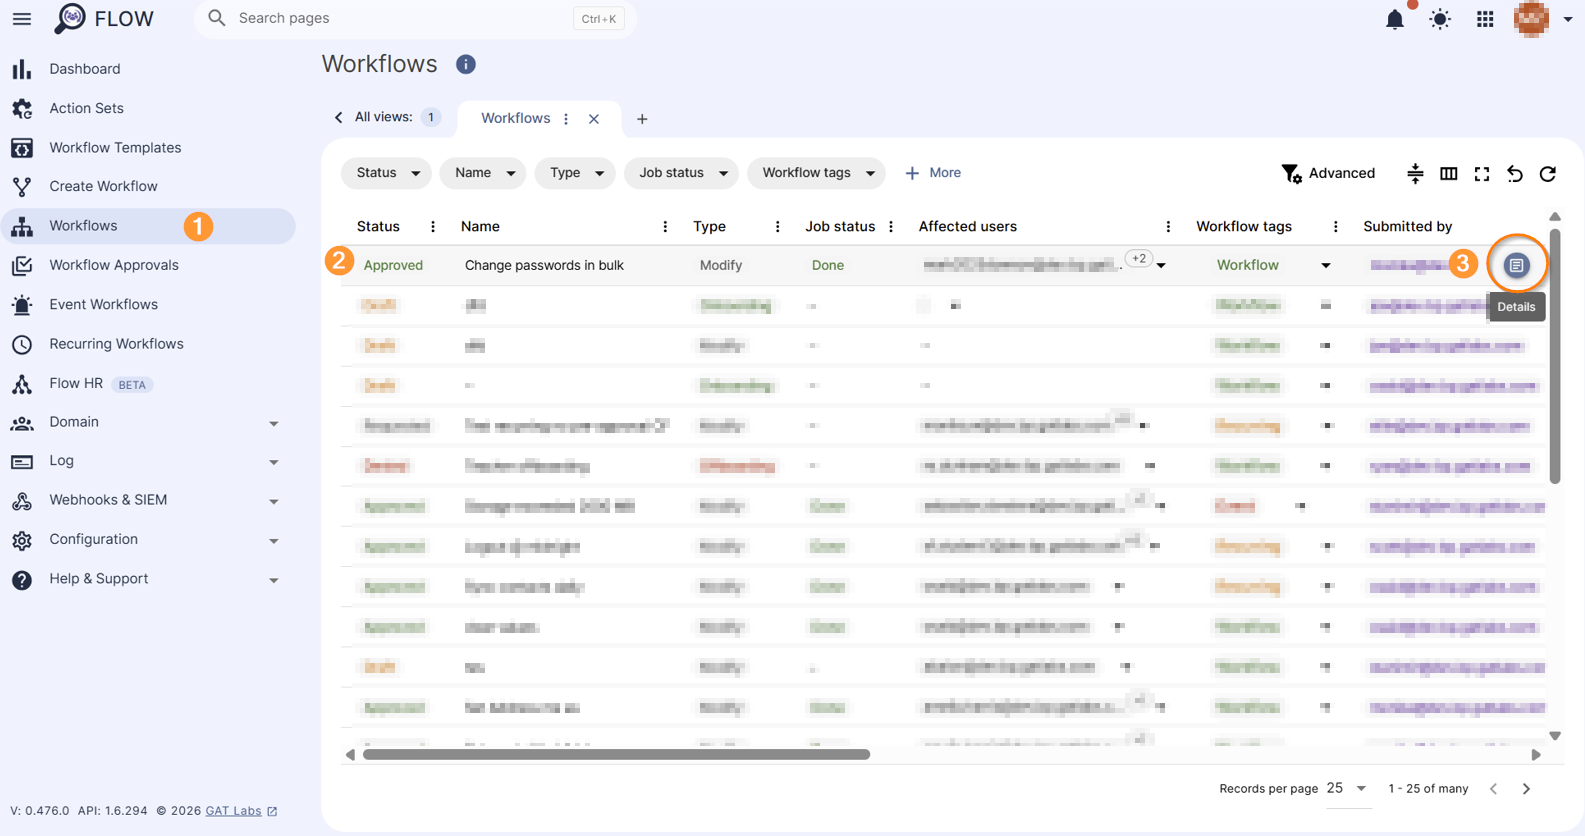Screen dimensions: 1585x836
Task: Expand affected users for Change passwords row
Action: [x=1161, y=266]
